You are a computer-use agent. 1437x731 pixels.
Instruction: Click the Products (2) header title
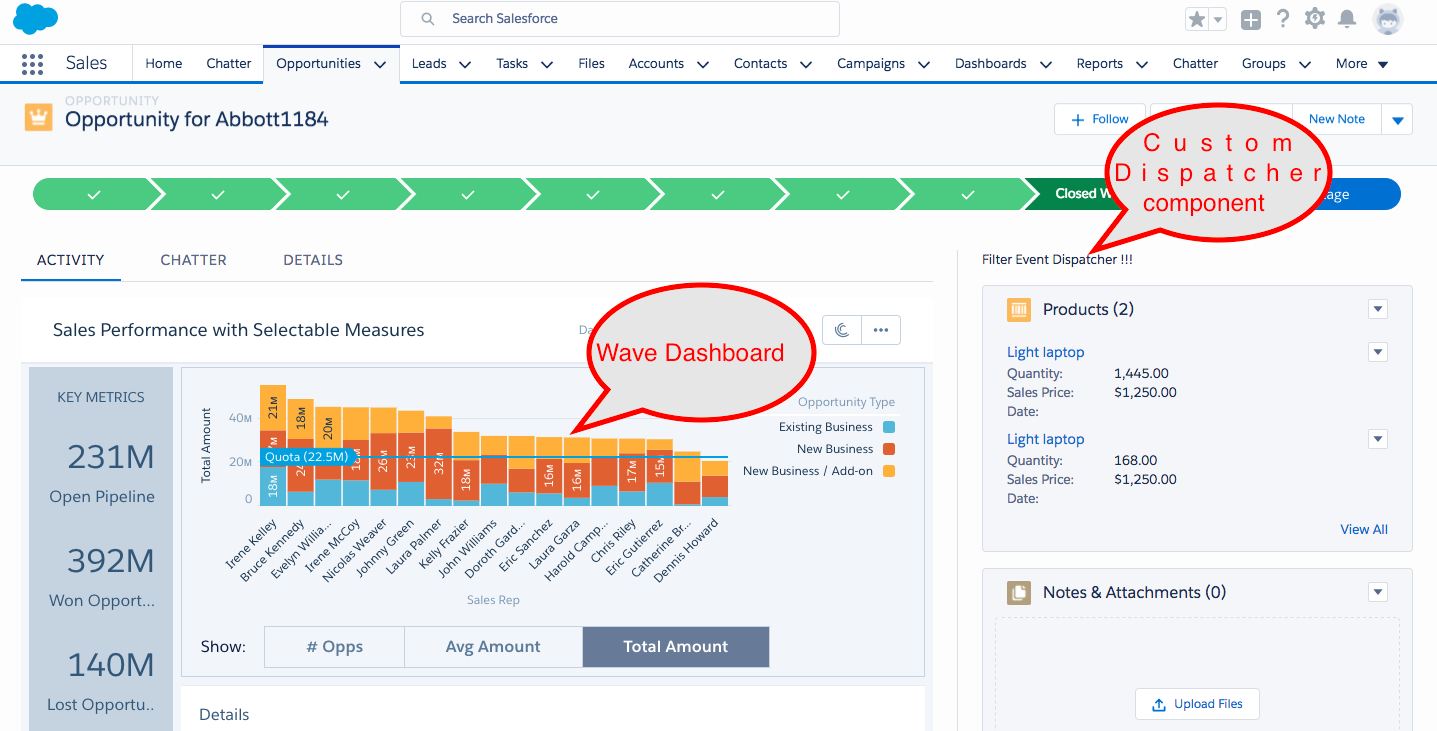[1088, 310]
